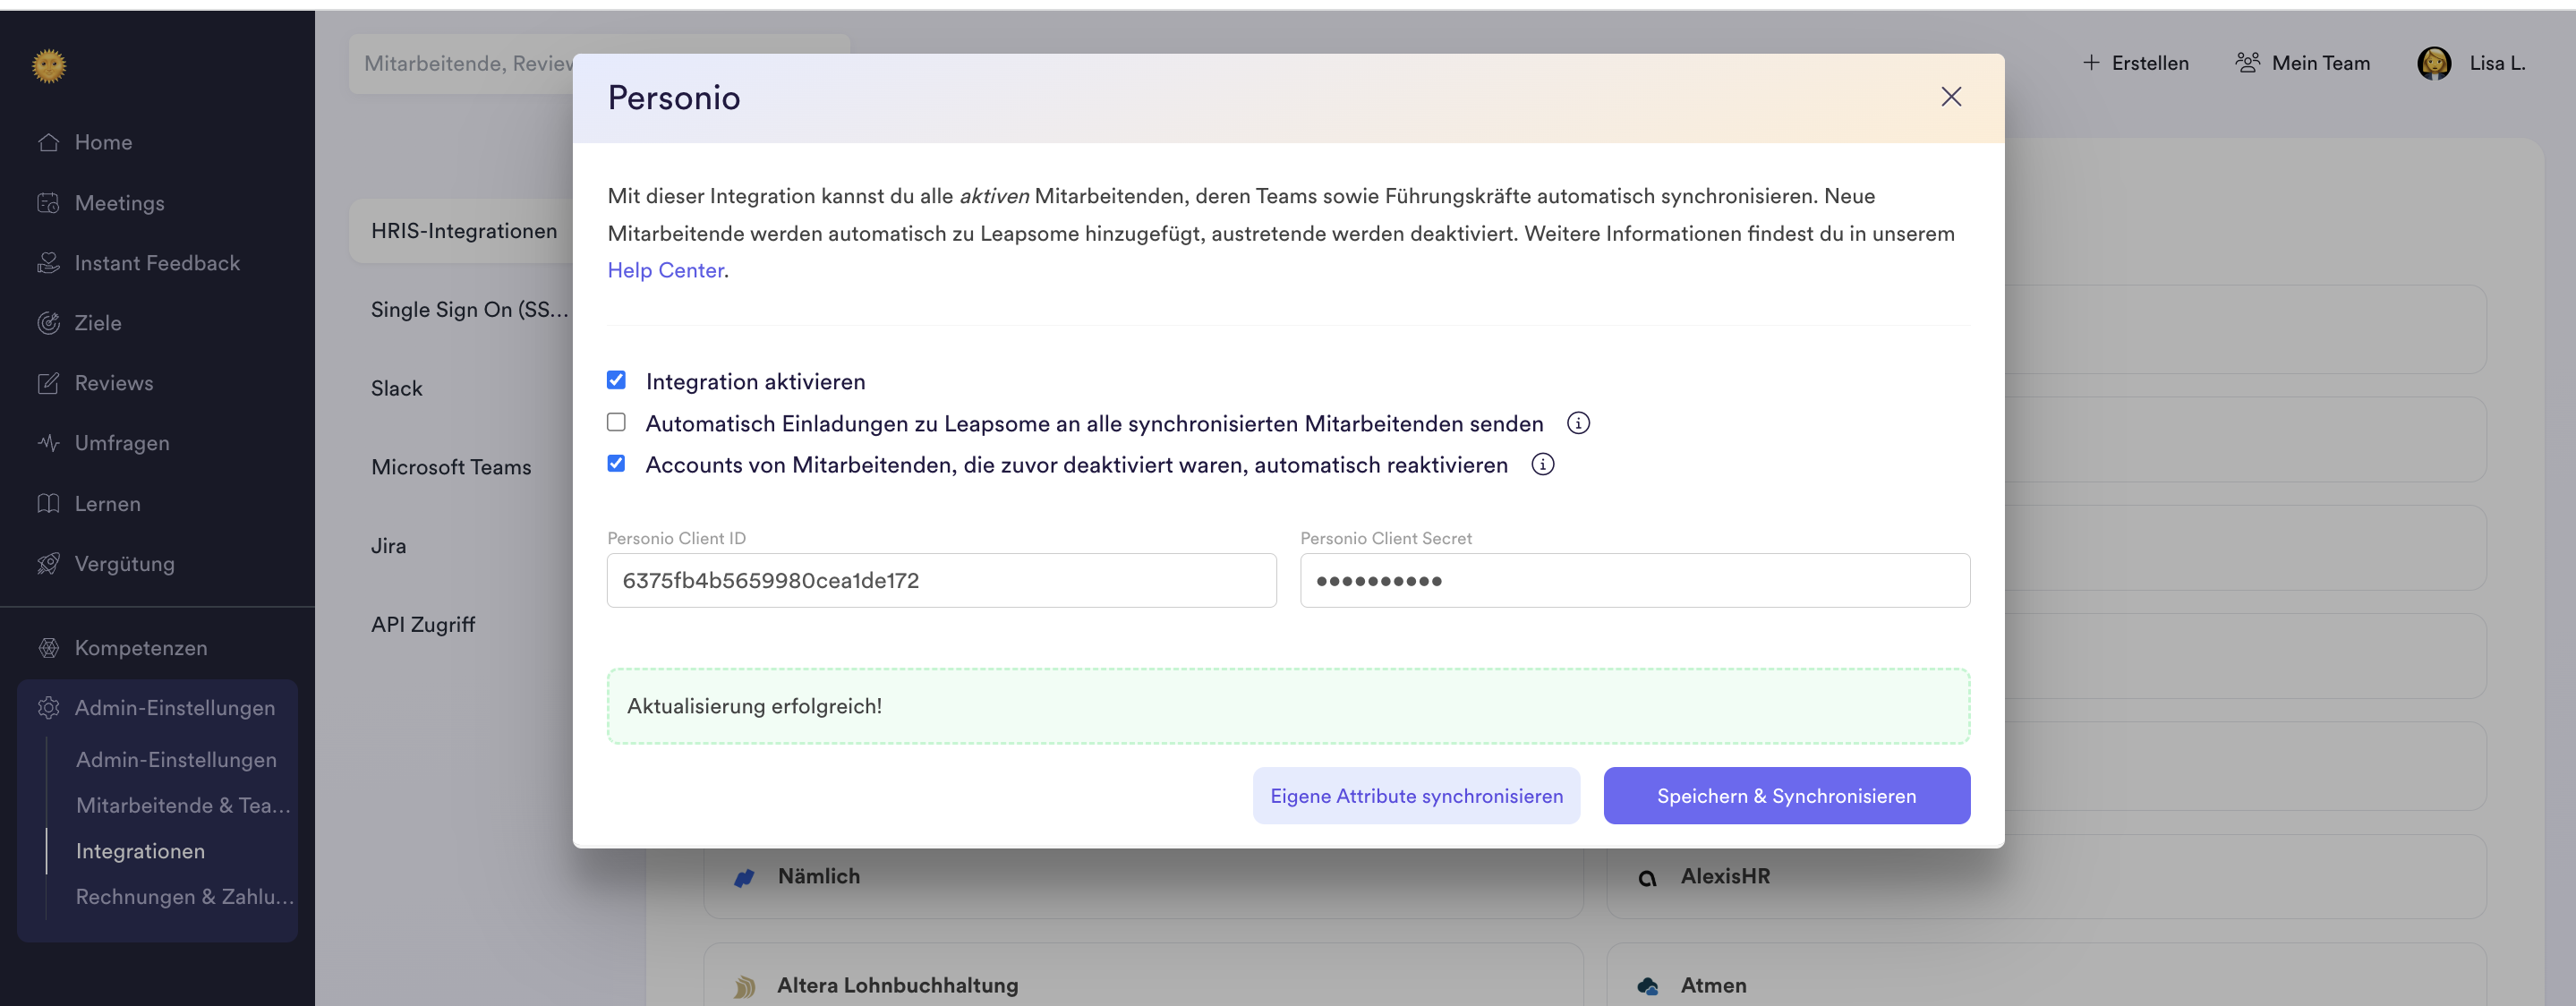This screenshot has width=2576, height=1006.
Task: Click the Nämlich integration logo
Action: pos(744,877)
